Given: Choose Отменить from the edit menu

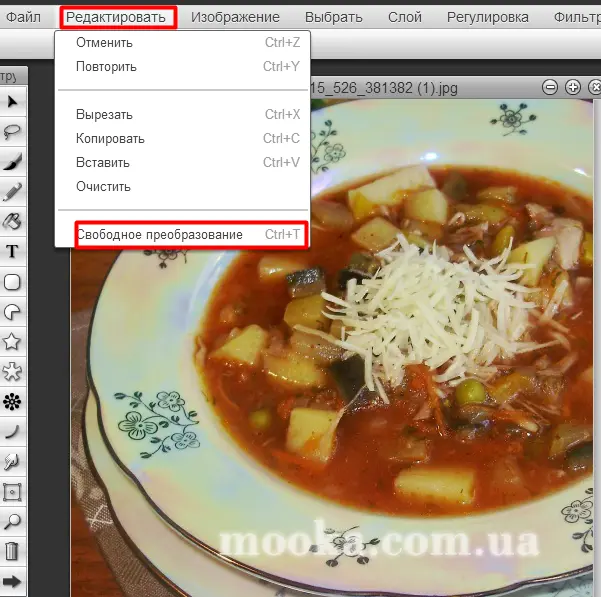Looking at the screenshot, I should (x=182, y=43).
